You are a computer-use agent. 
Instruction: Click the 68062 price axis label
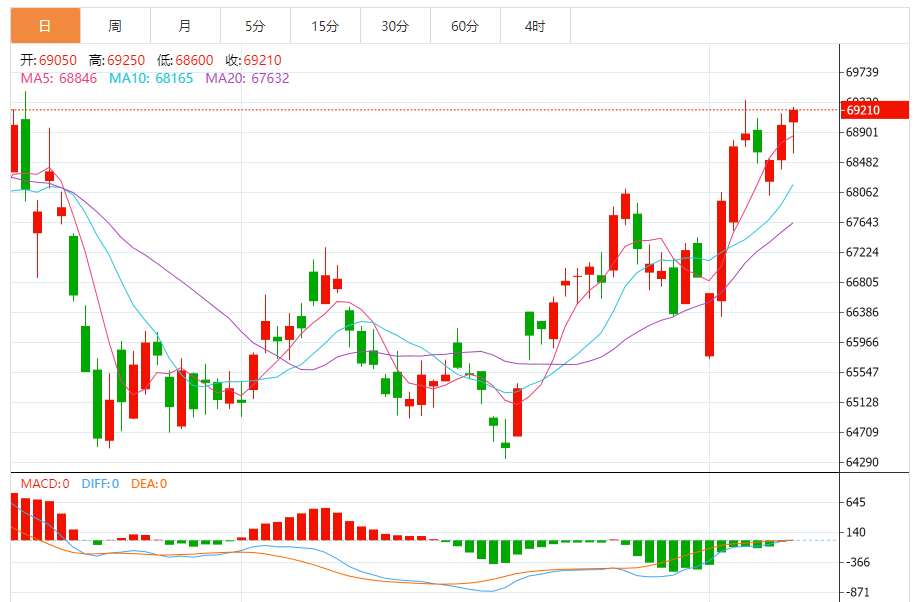[862, 192]
